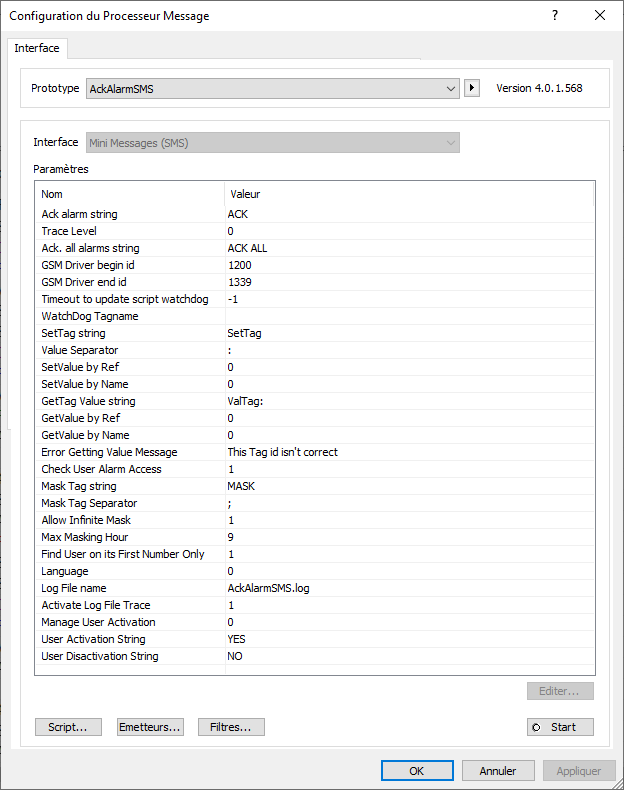Confirm with the OK button
The height and width of the screenshot is (790, 624).
click(417, 771)
